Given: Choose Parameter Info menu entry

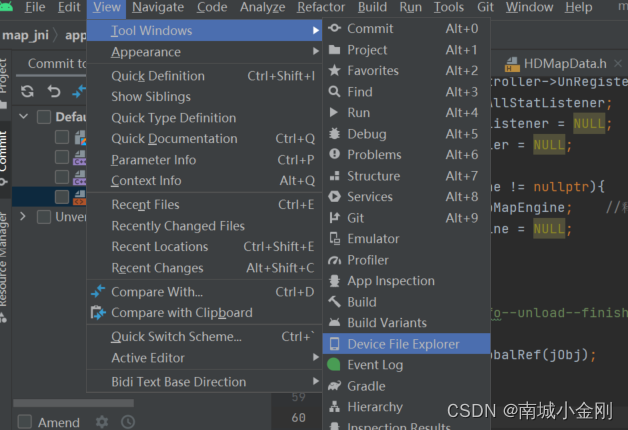Looking at the screenshot, I should [204, 160].
